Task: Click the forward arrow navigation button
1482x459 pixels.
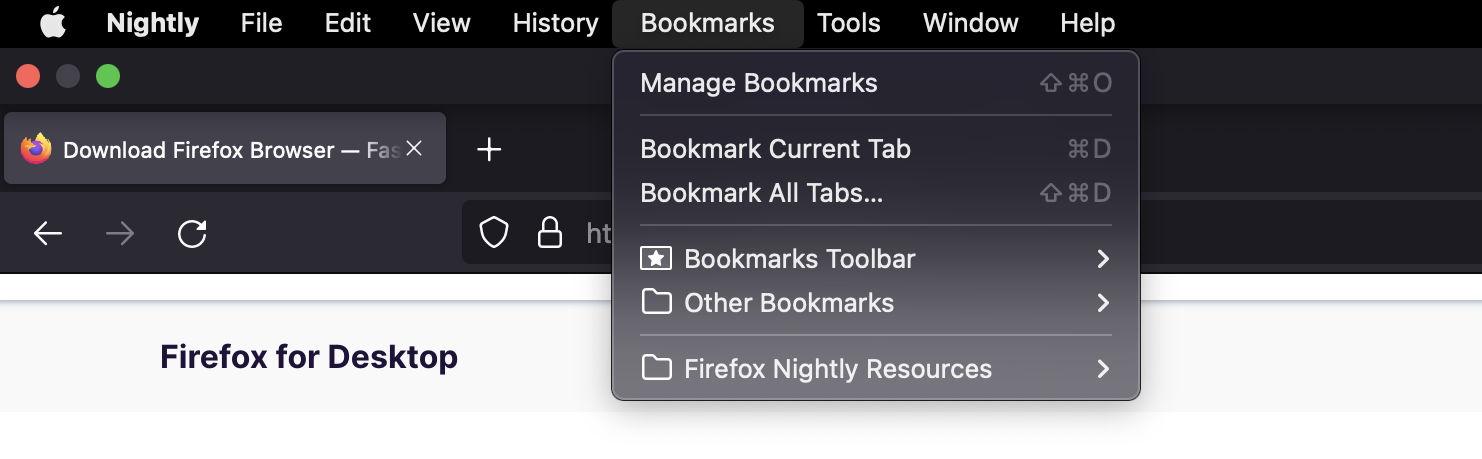Action: [x=120, y=234]
